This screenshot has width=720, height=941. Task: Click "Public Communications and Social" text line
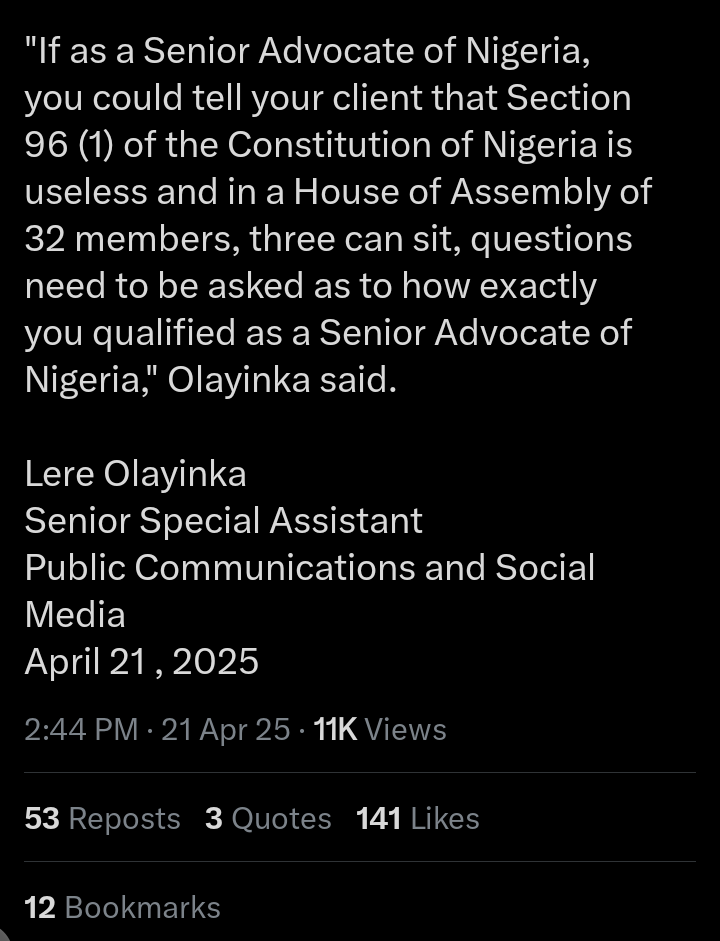(x=310, y=568)
